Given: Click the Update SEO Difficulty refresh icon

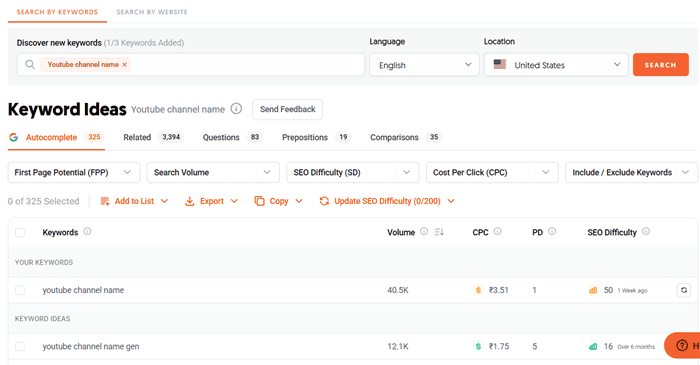Looking at the screenshot, I should tap(324, 201).
